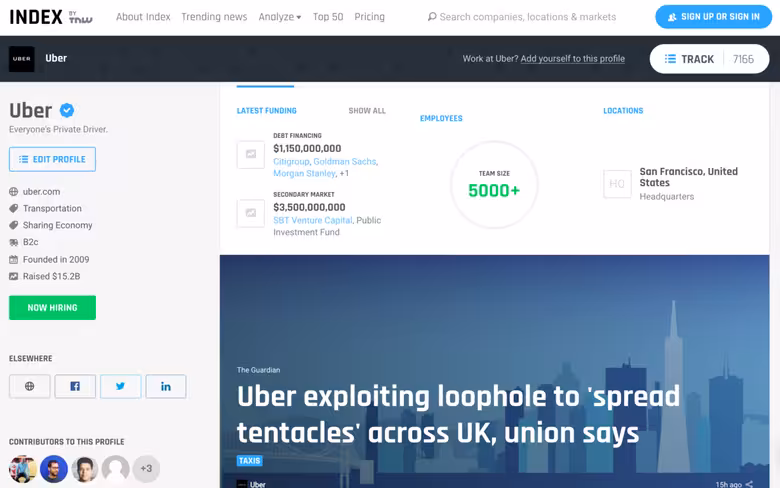Click the calendar icon beside Founded in 2009
Image resolution: width=780 pixels, height=488 pixels.
tap(13, 259)
